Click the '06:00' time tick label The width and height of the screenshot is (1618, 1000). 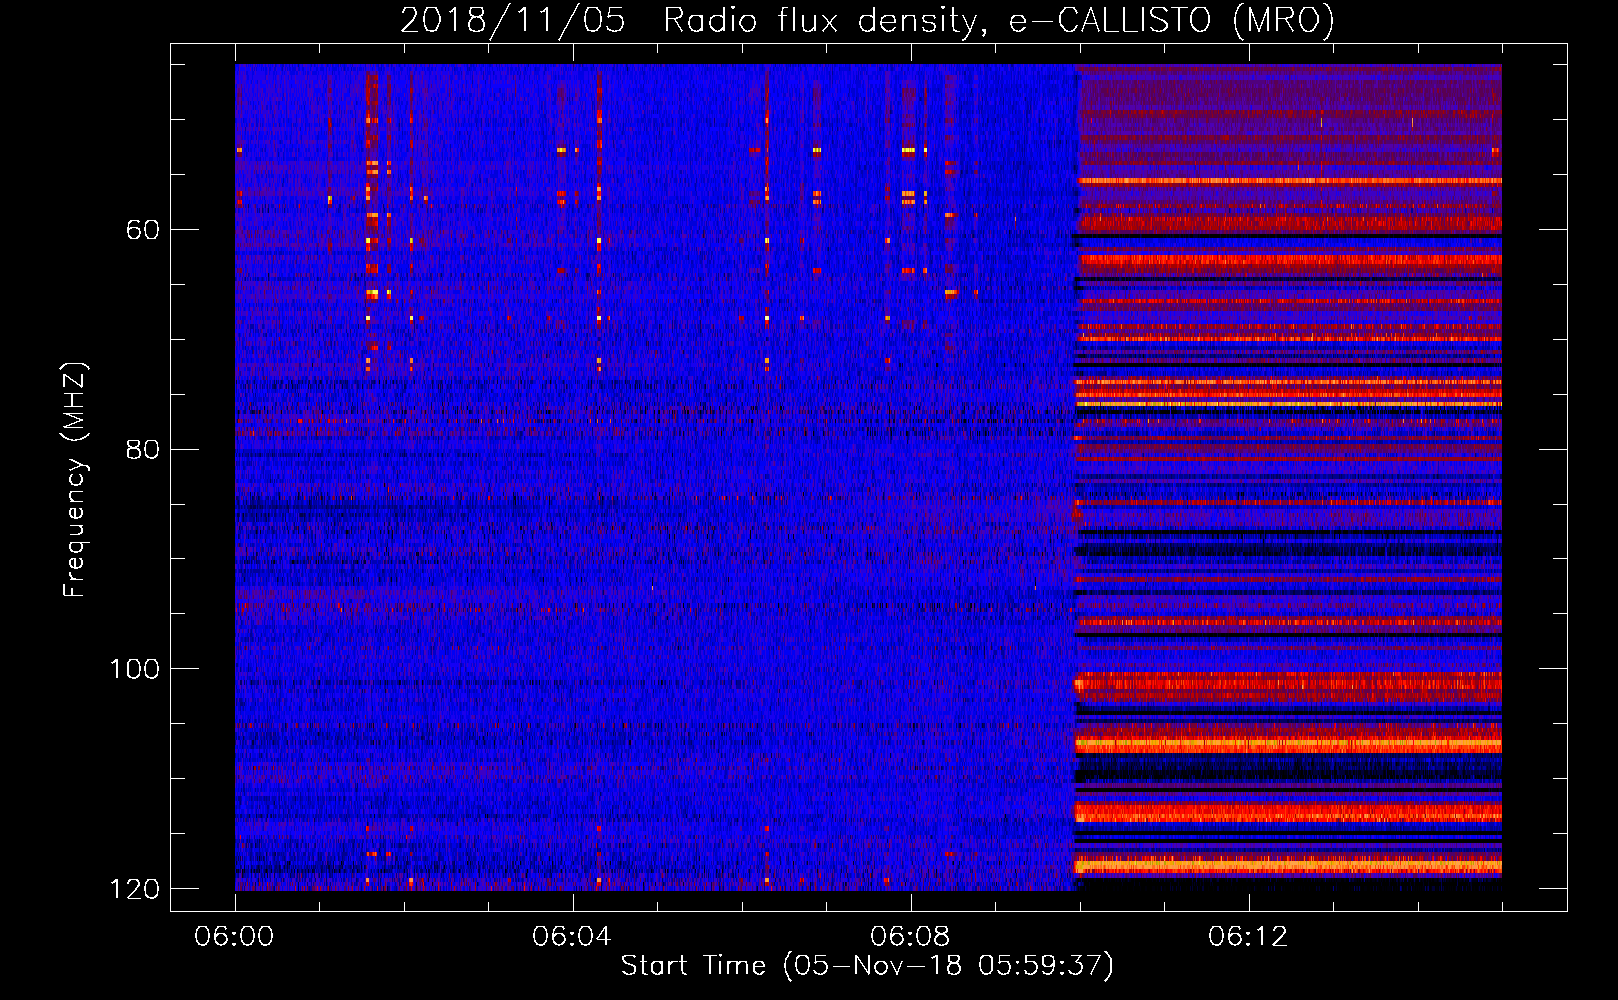point(234,937)
